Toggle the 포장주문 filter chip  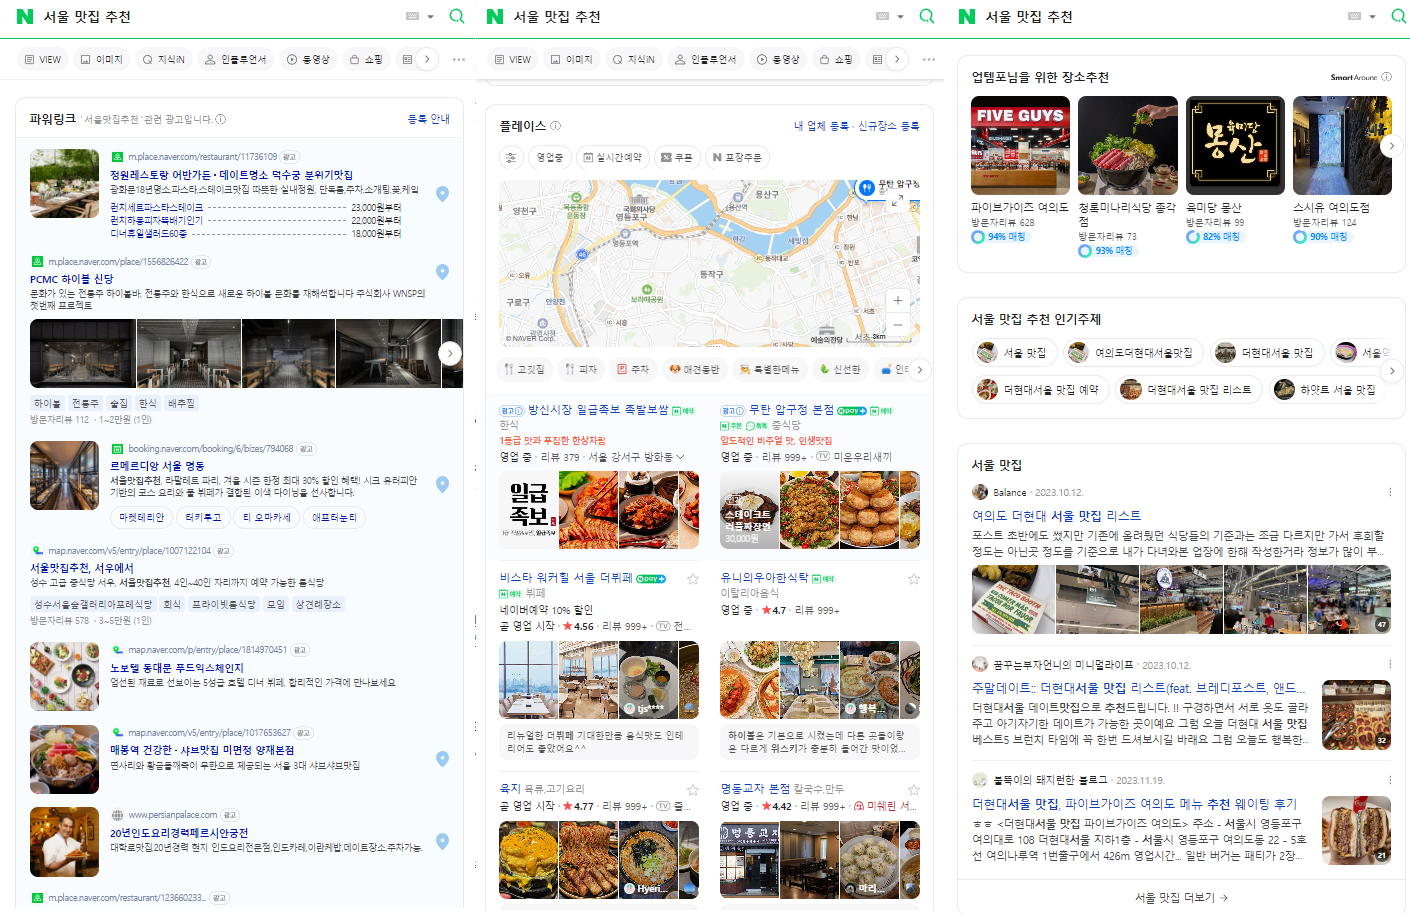click(737, 157)
